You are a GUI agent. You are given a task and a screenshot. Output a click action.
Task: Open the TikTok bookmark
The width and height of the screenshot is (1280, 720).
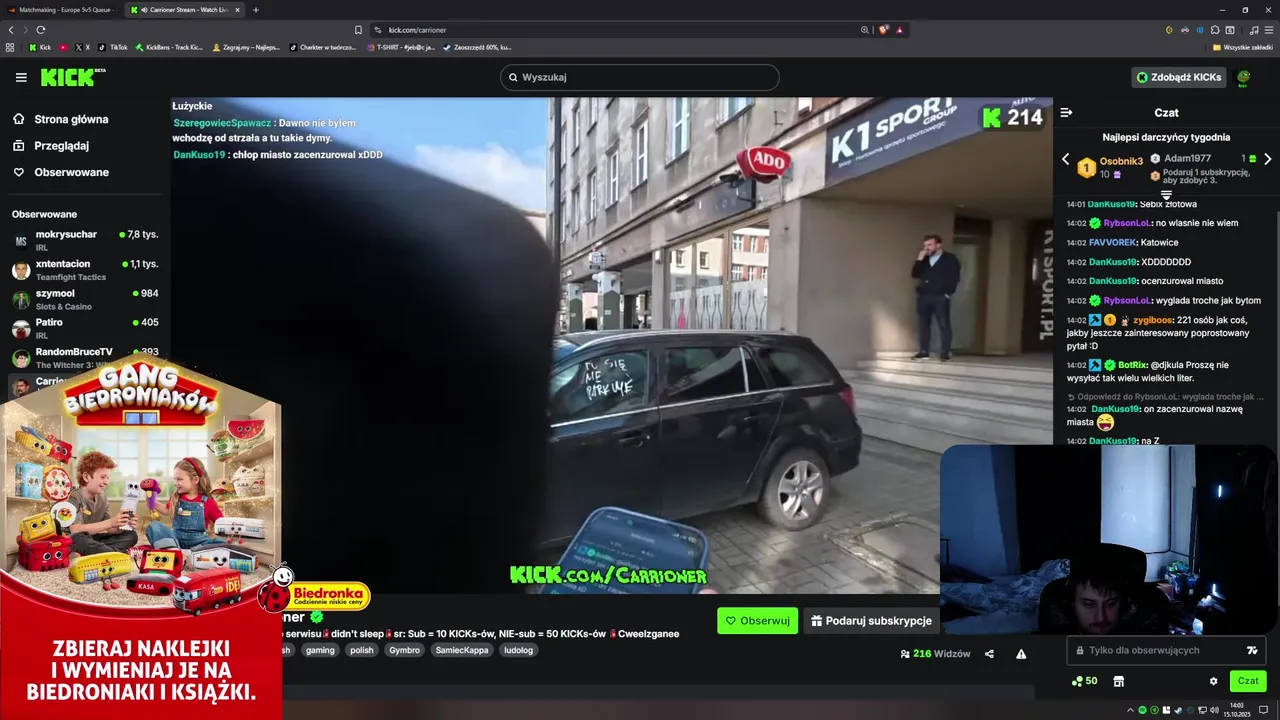[x=113, y=47]
